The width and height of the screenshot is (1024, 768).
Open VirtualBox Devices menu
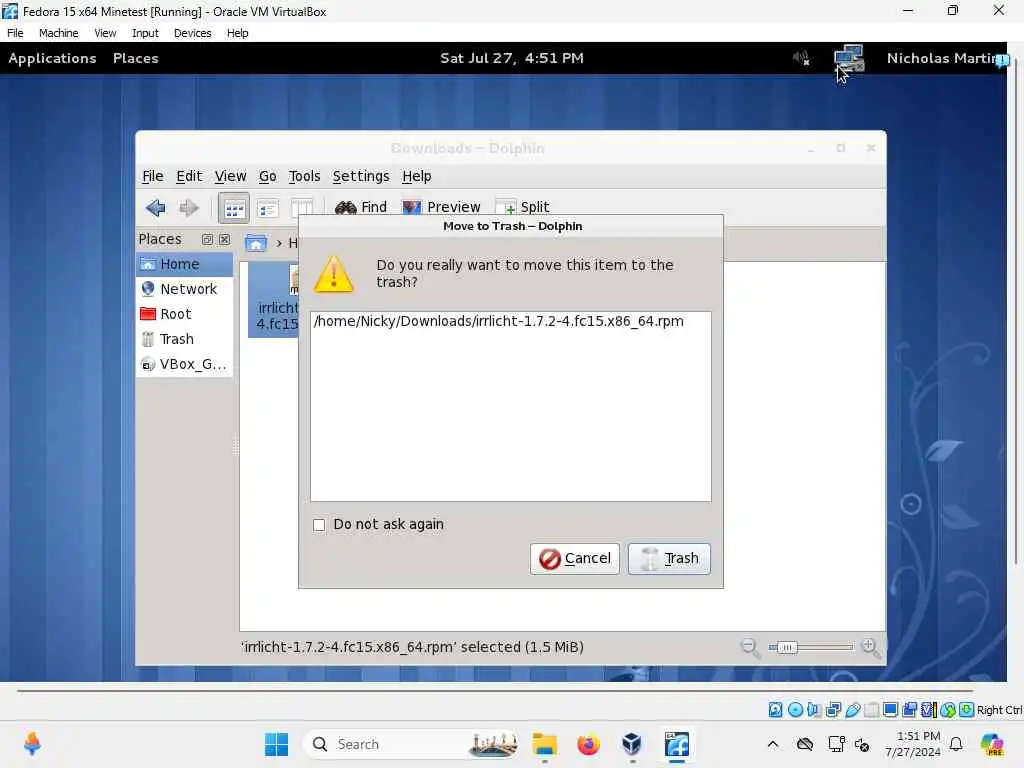pyautogui.click(x=193, y=33)
